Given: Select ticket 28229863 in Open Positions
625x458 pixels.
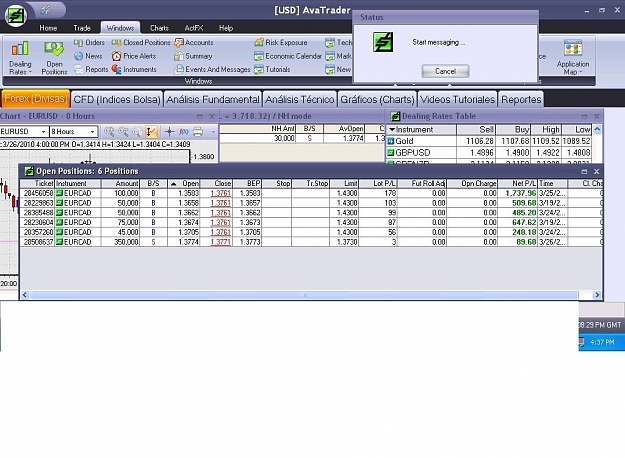Looking at the screenshot, I should pos(311,203).
